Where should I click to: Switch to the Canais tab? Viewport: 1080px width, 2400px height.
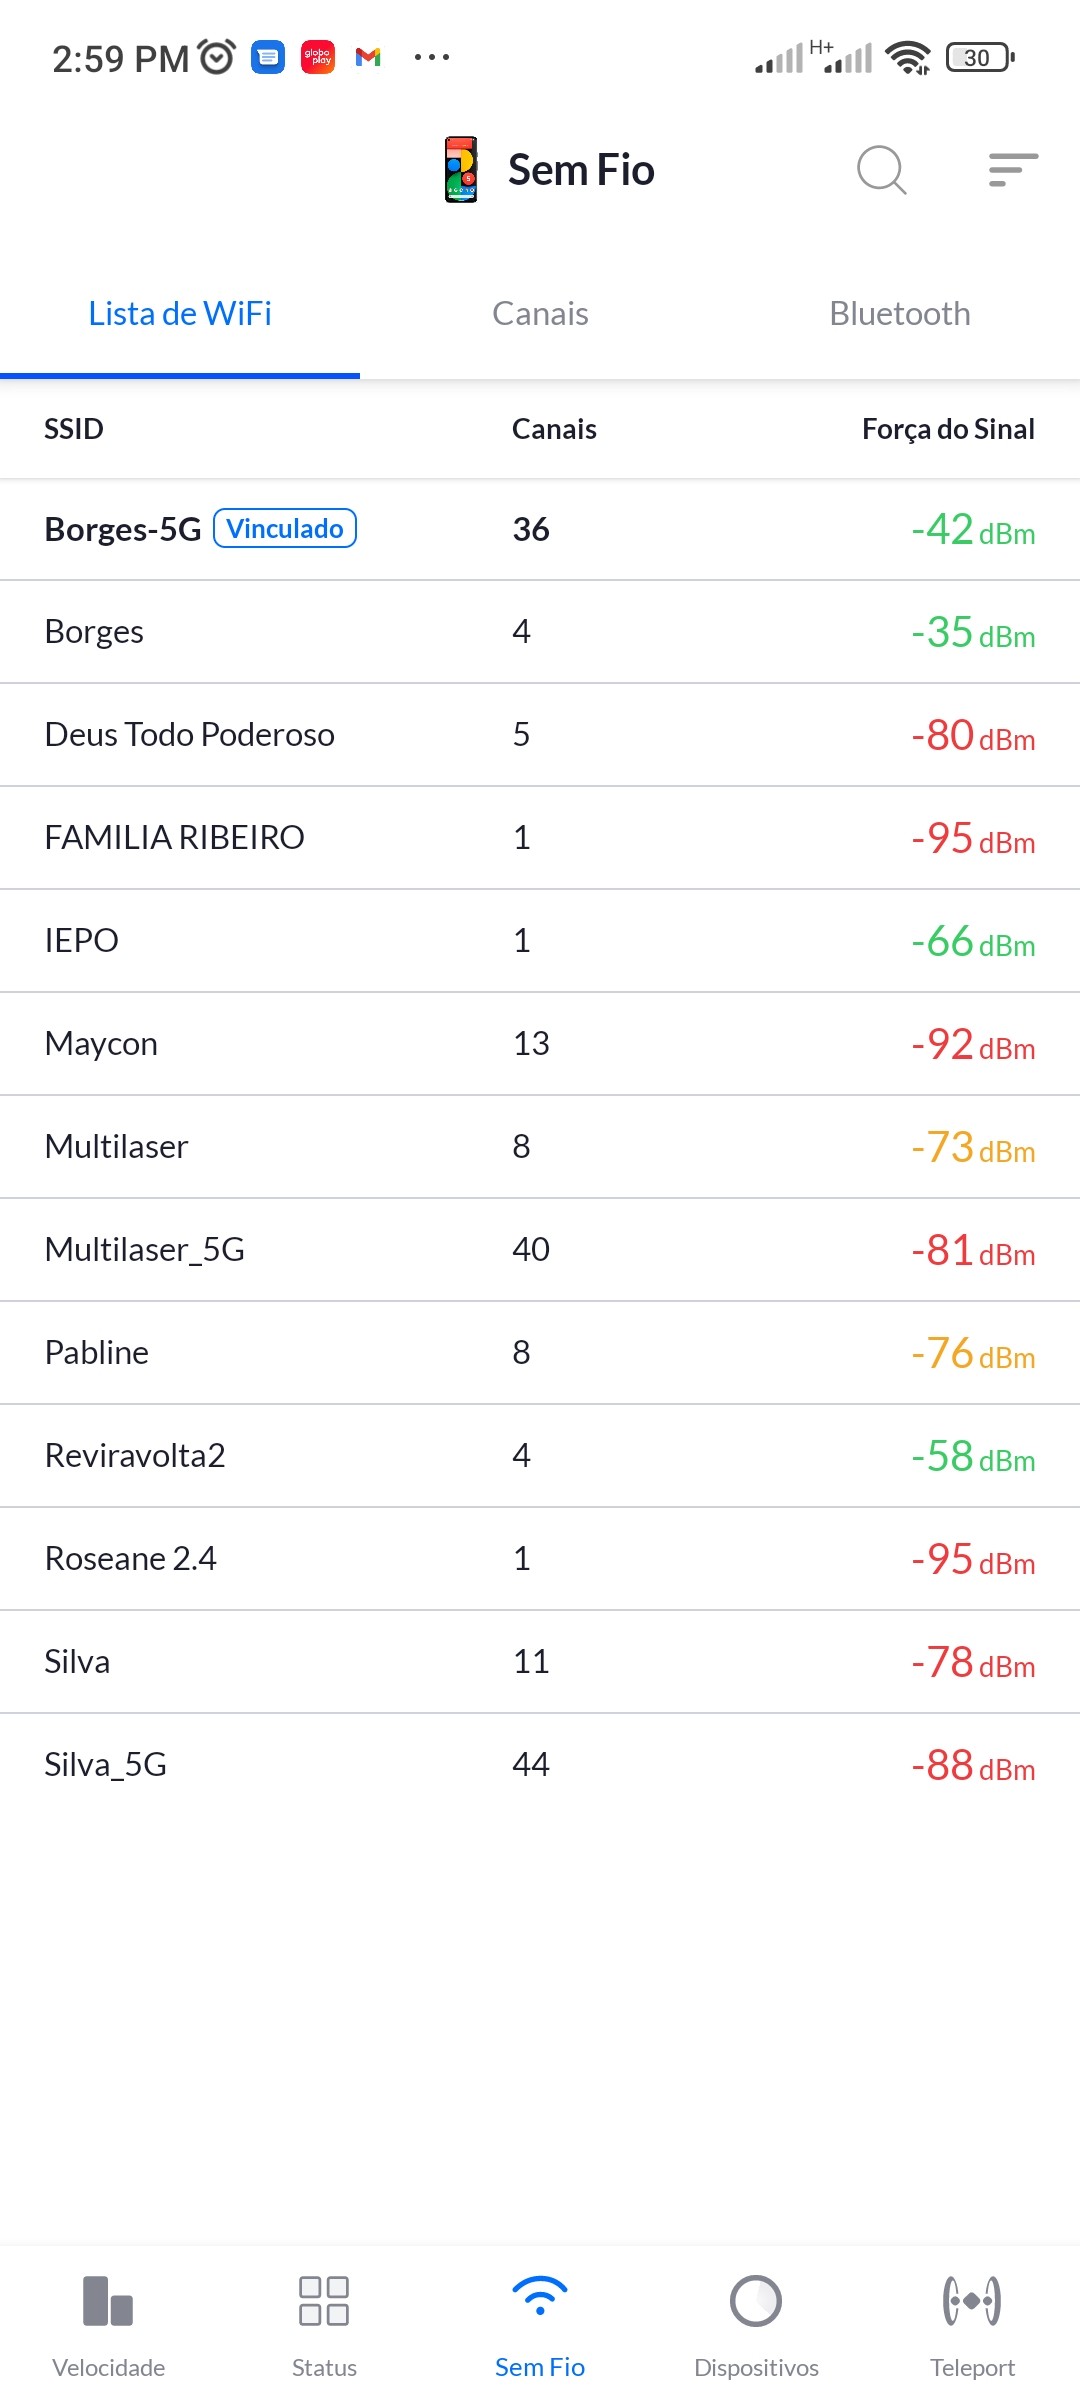540,314
